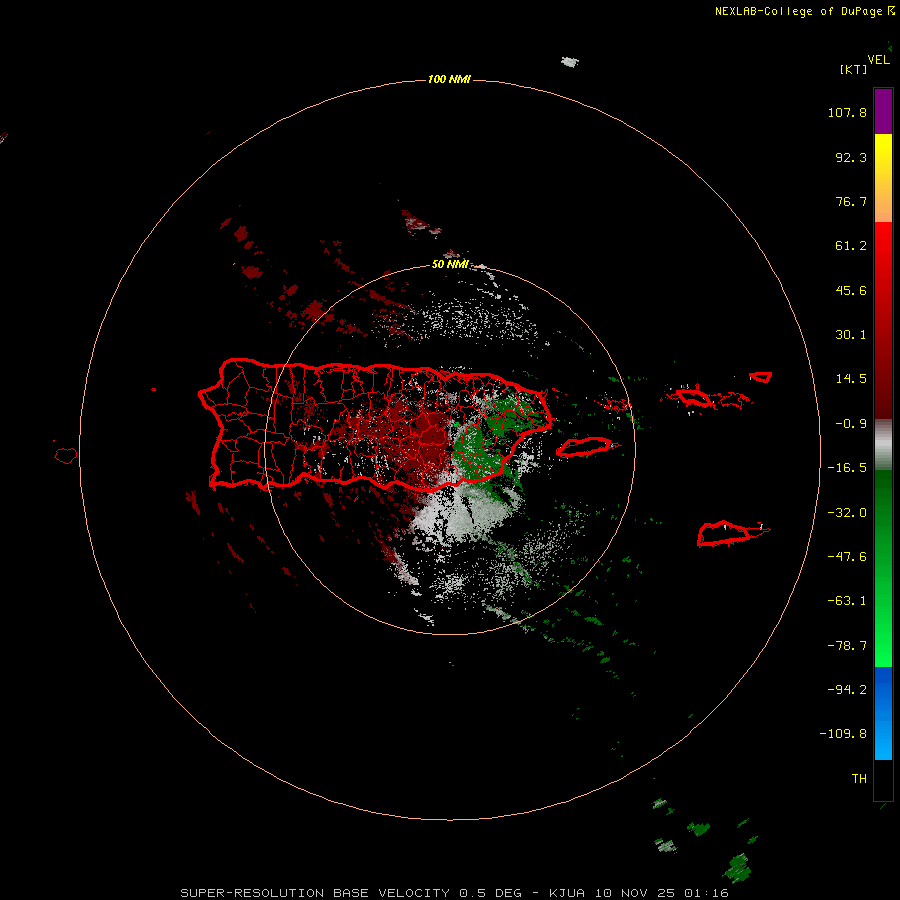Click the Super-Resolution Base Velocity caption
The image size is (900, 900).
(x=454, y=893)
